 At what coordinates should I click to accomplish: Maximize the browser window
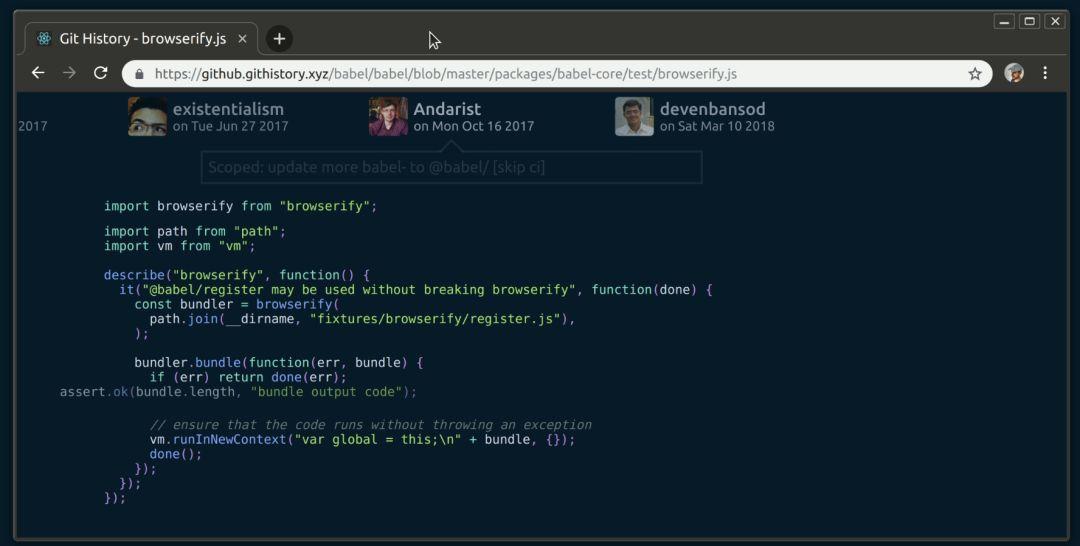(1030, 21)
